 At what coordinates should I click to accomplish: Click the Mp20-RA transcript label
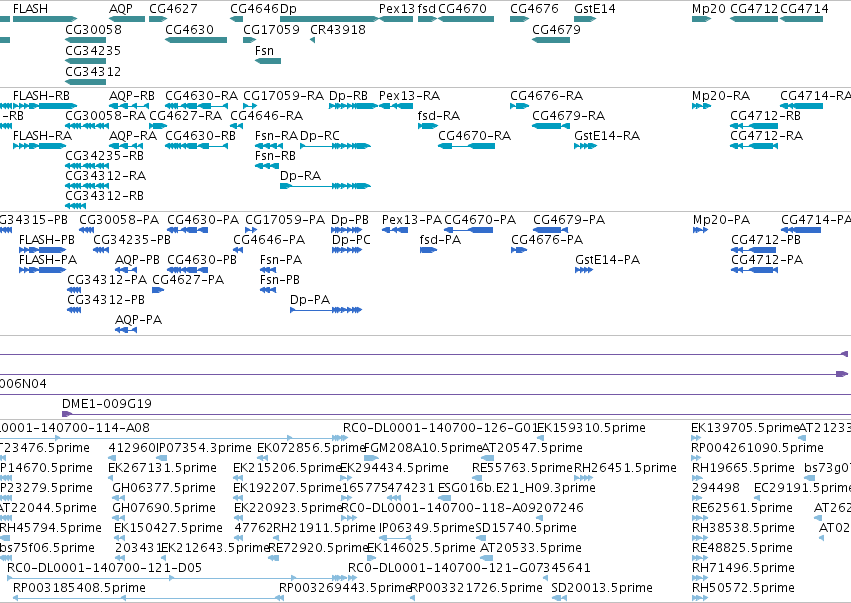[721, 96]
